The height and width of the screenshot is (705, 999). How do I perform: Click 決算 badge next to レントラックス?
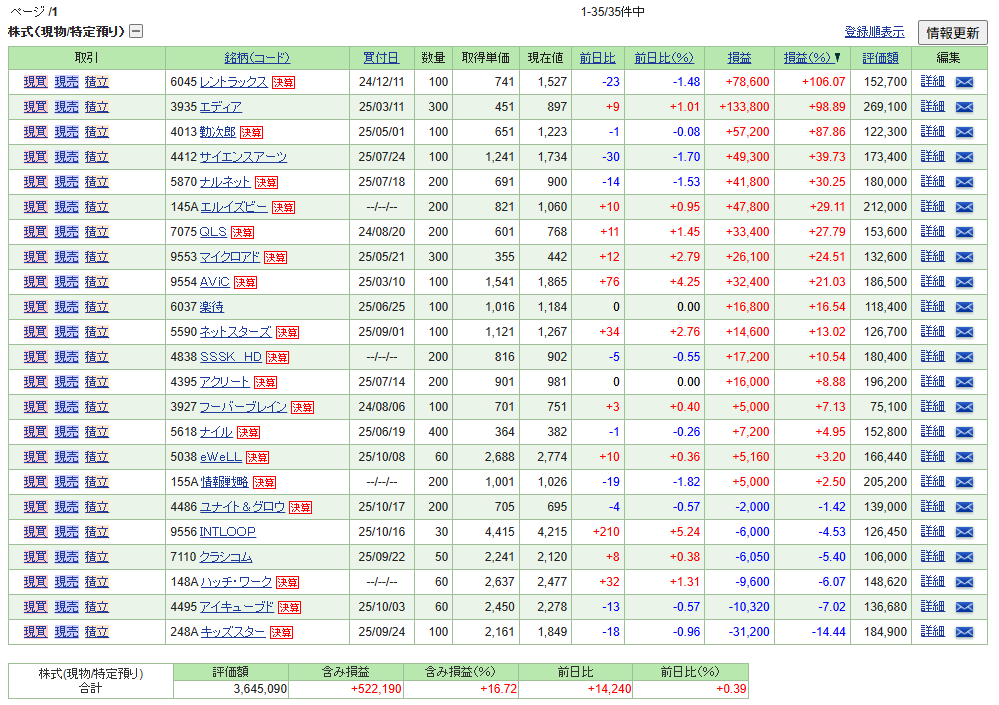pos(284,82)
